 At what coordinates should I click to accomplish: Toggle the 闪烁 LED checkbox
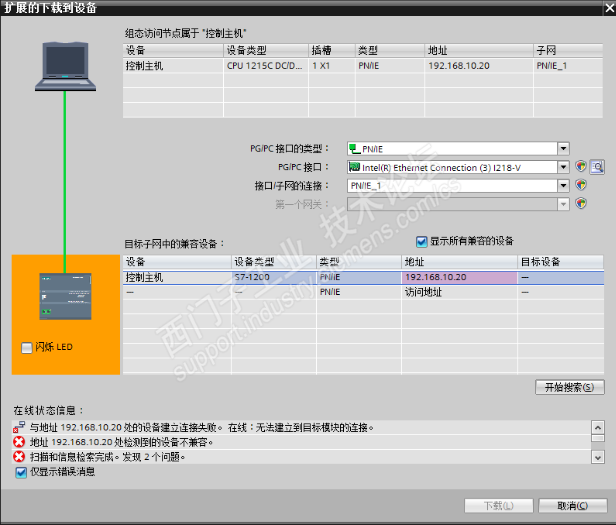[x=26, y=347]
